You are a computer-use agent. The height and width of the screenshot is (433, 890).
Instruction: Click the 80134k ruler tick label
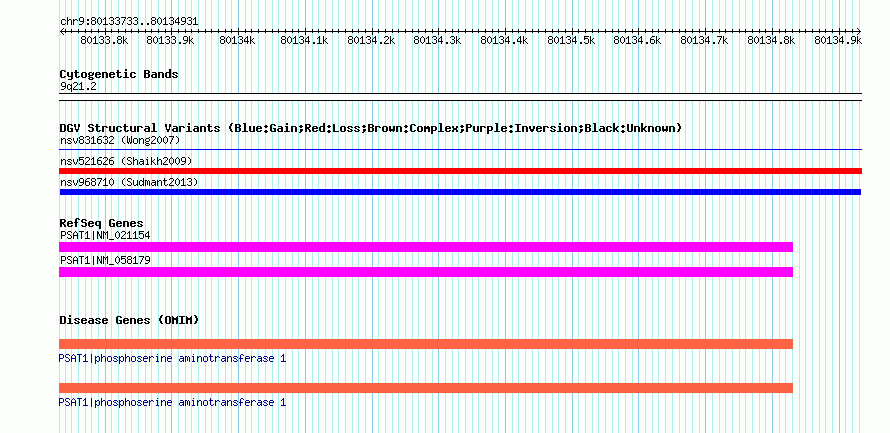(x=237, y=40)
